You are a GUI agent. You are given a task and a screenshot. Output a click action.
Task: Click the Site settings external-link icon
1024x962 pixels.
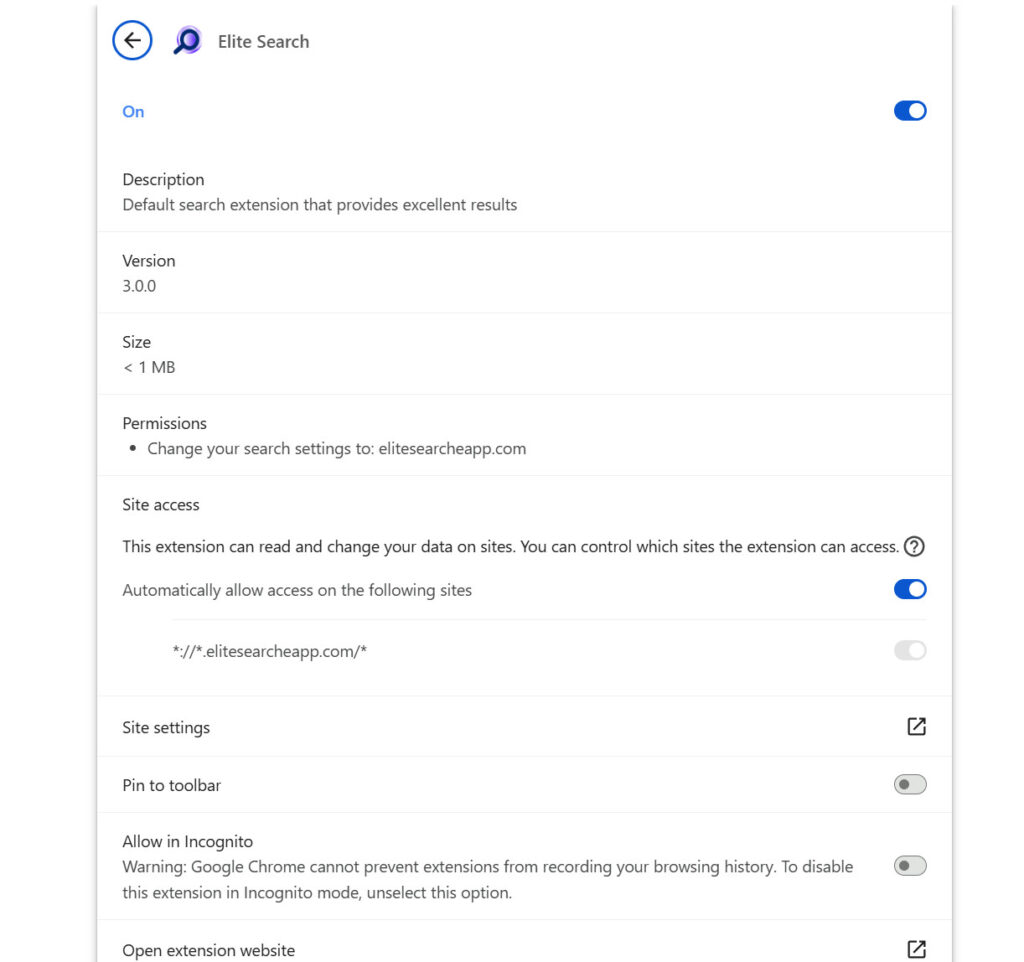[x=915, y=727]
